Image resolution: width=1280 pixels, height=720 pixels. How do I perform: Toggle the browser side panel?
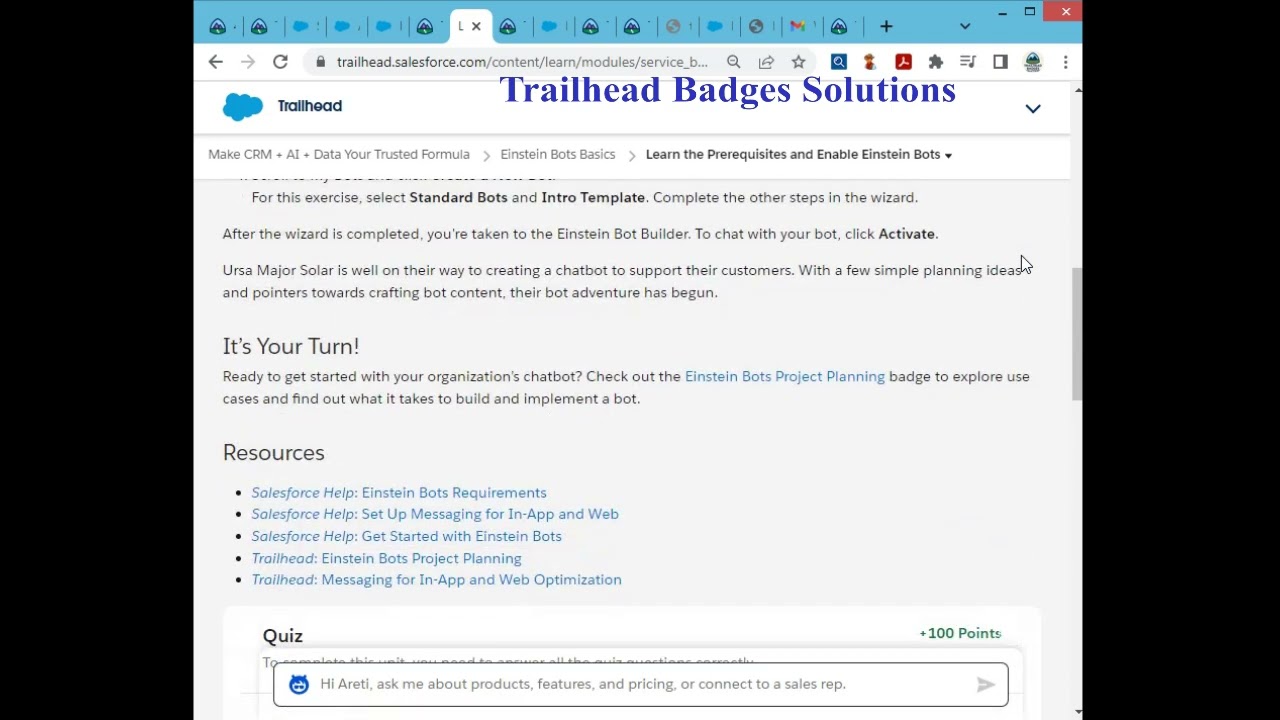pyautogui.click(x=1000, y=62)
